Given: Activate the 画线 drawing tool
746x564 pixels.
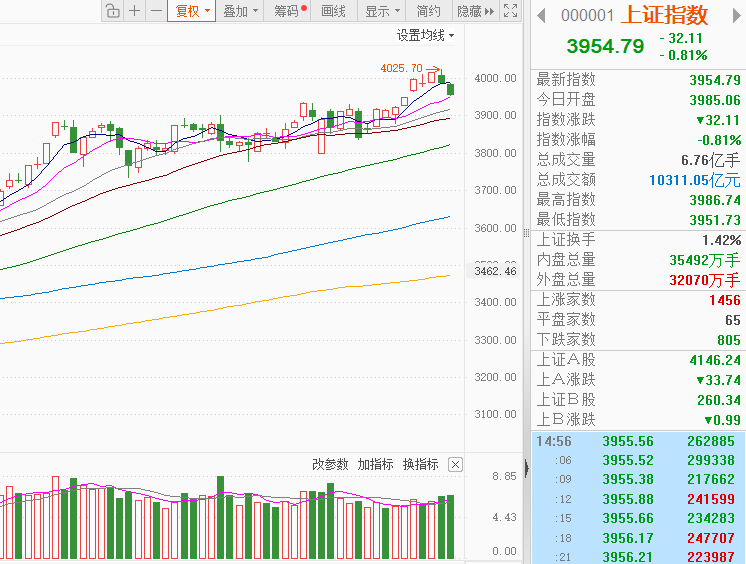Looking at the screenshot, I should (x=334, y=11).
